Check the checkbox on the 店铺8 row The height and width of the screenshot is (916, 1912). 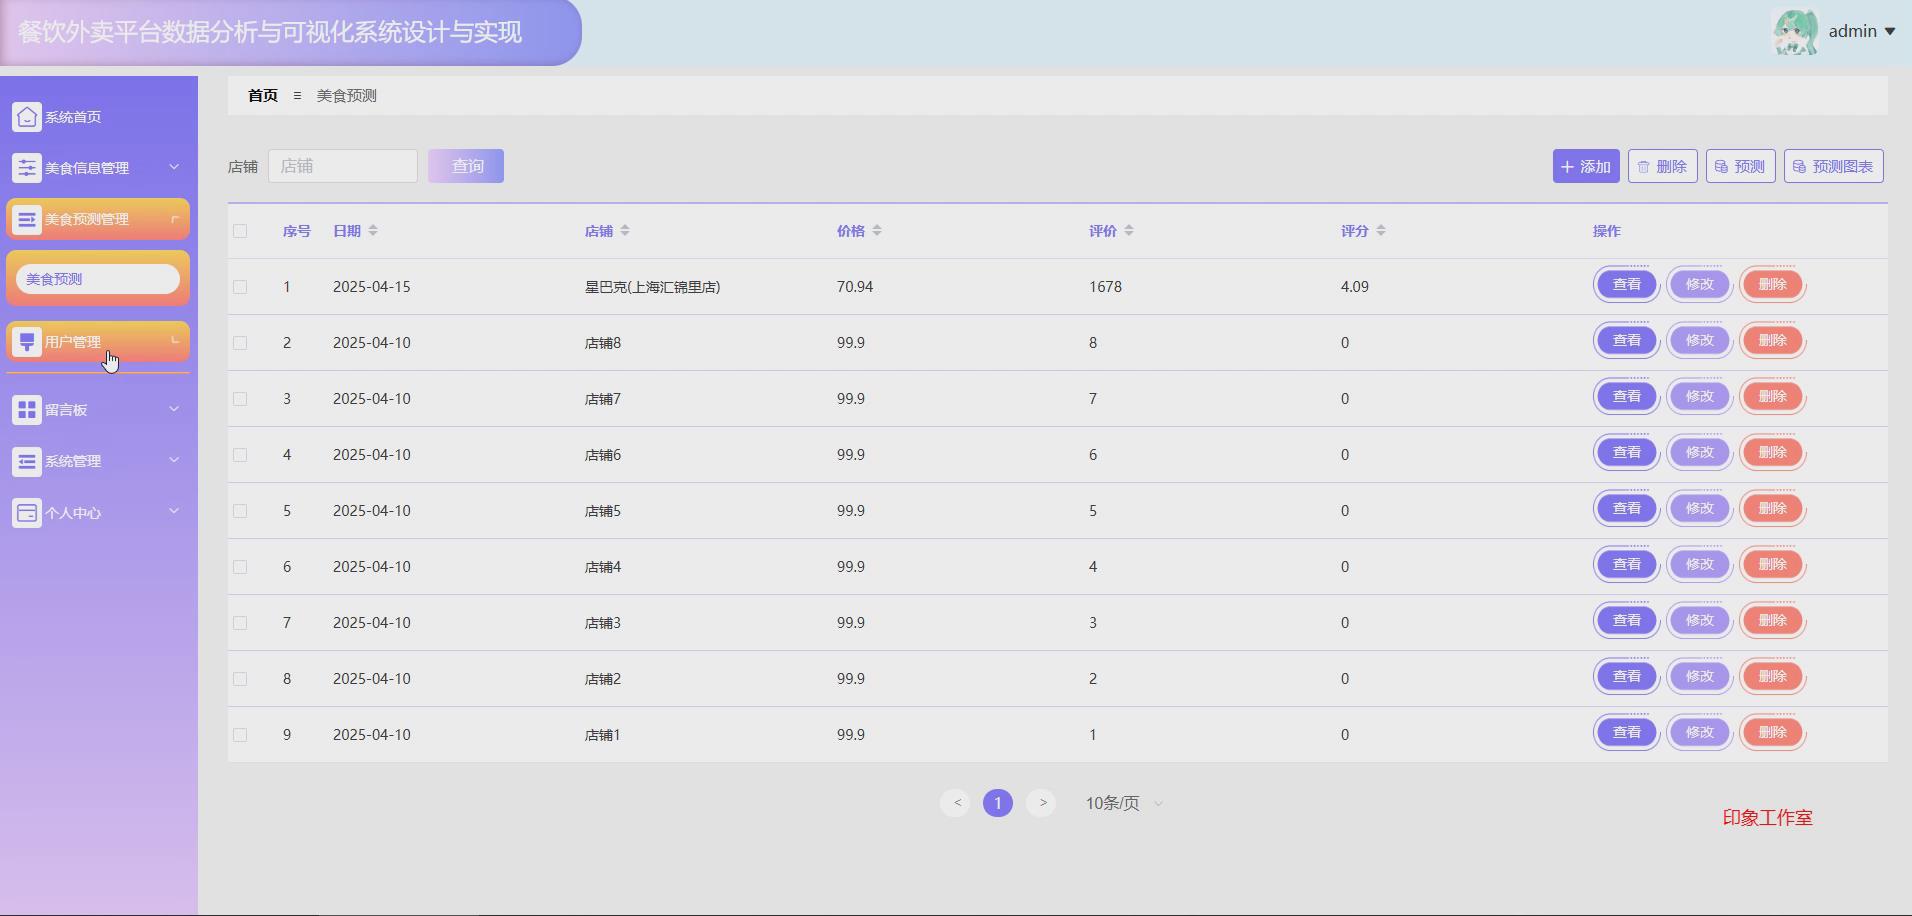coord(241,343)
